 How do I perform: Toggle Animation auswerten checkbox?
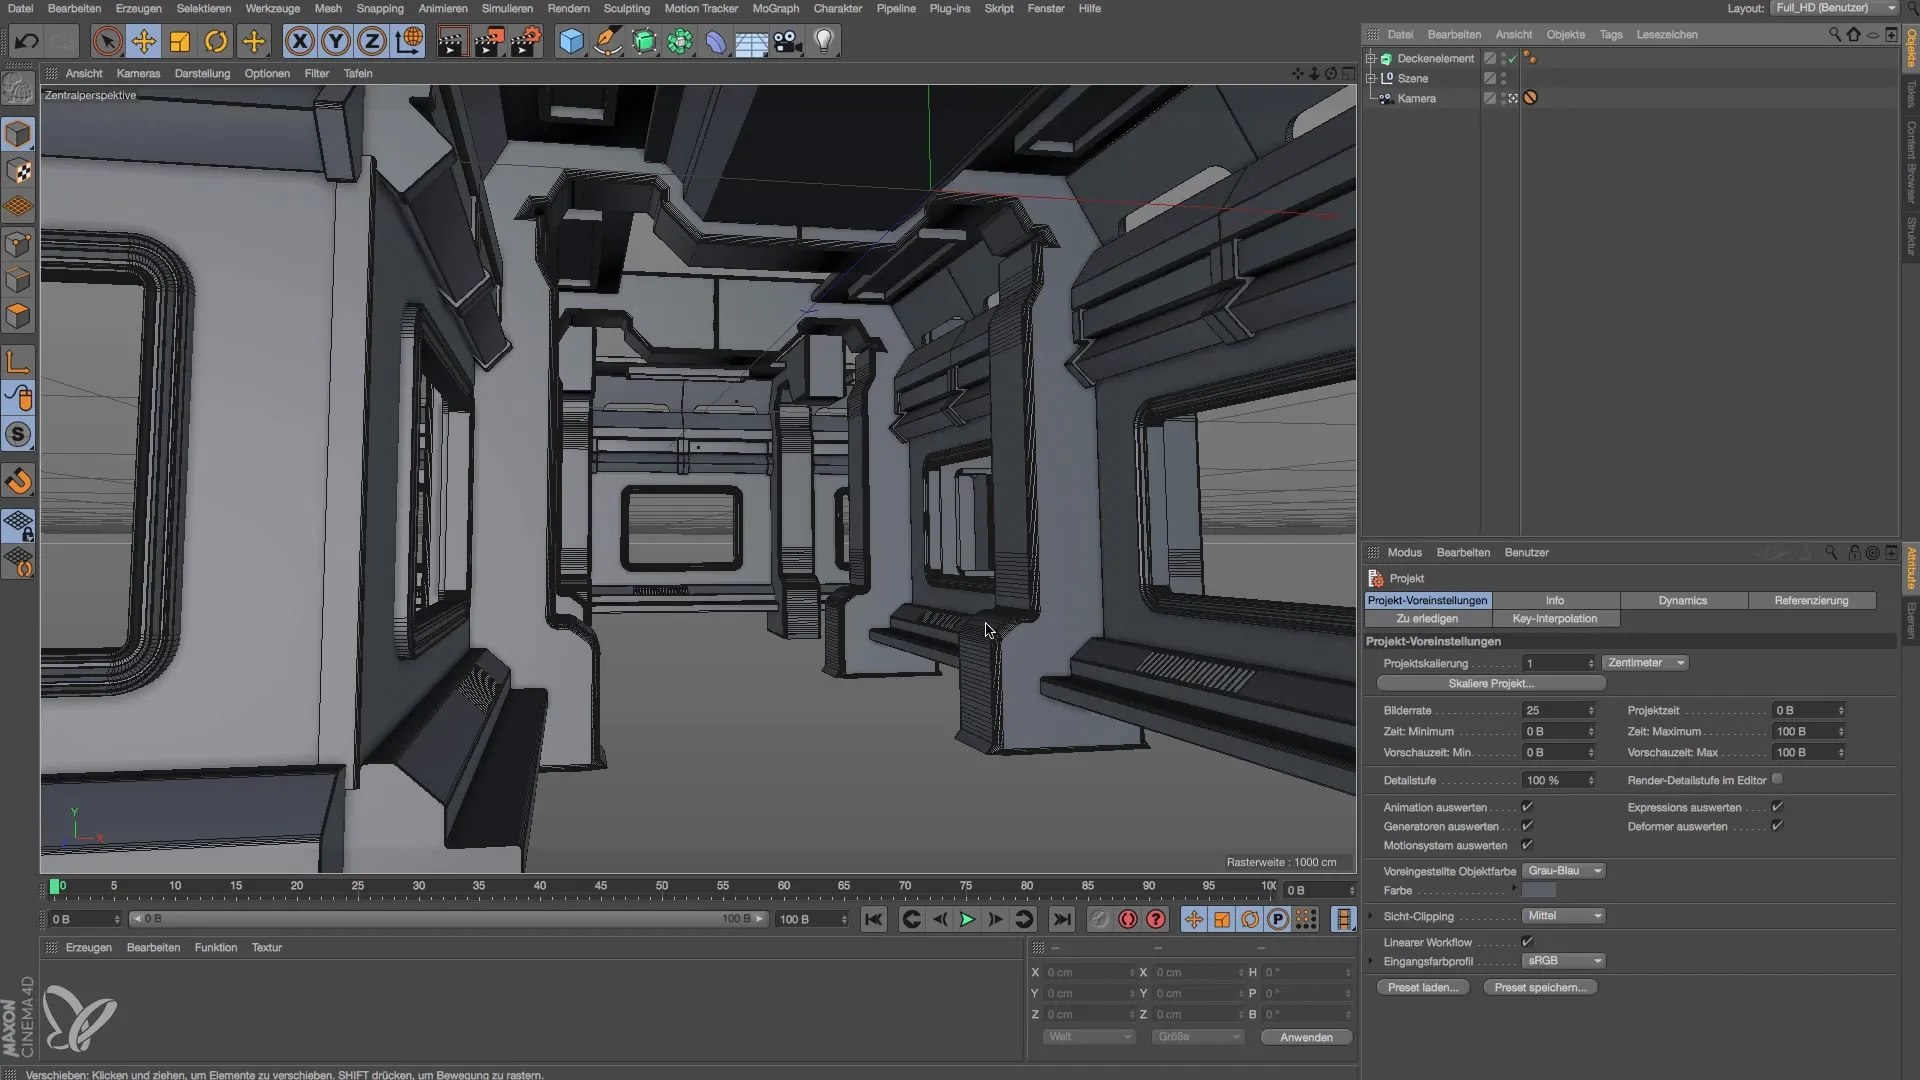coord(1527,807)
